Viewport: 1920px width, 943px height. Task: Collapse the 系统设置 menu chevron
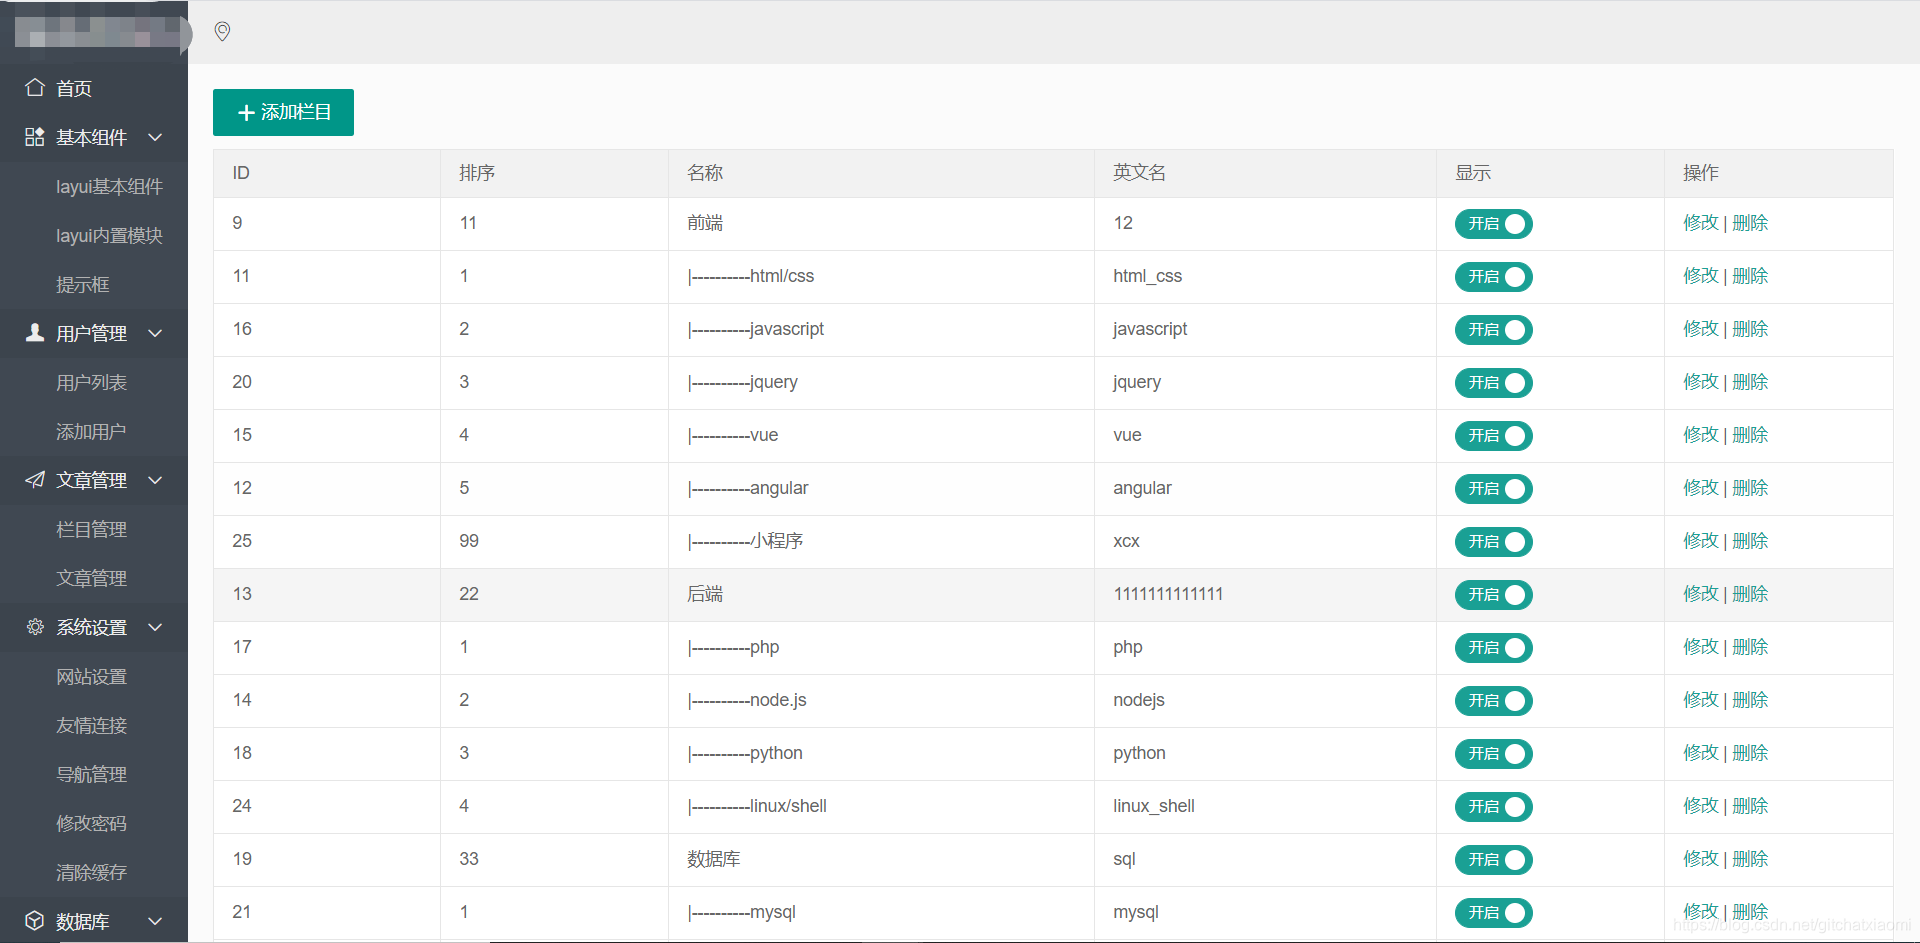point(155,627)
